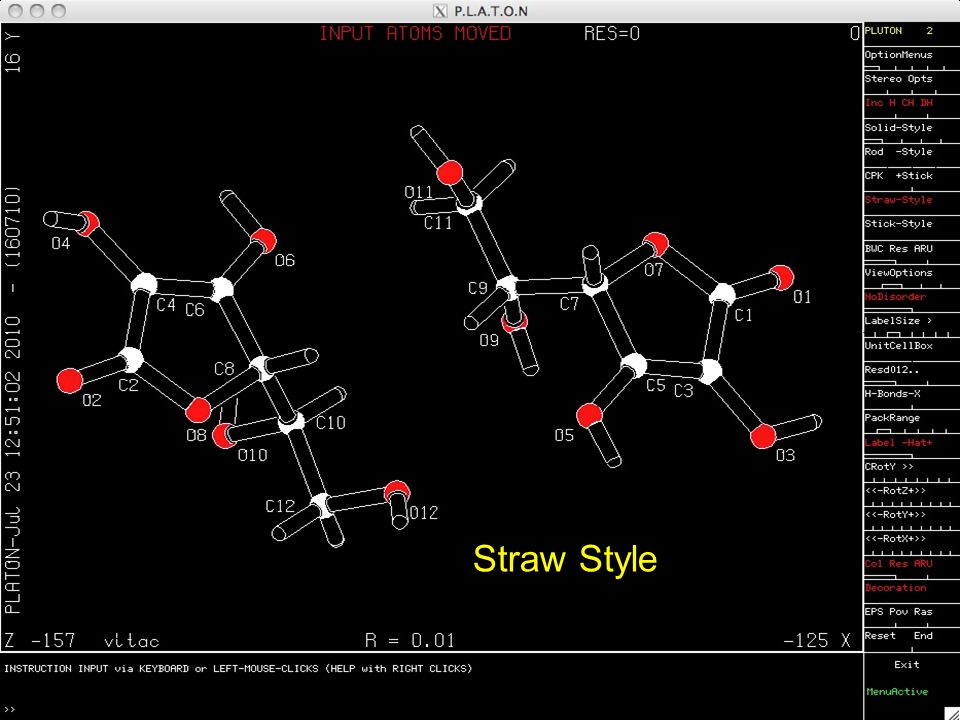Click EPS in the EPS Pov Ras row

click(x=874, y=612)
